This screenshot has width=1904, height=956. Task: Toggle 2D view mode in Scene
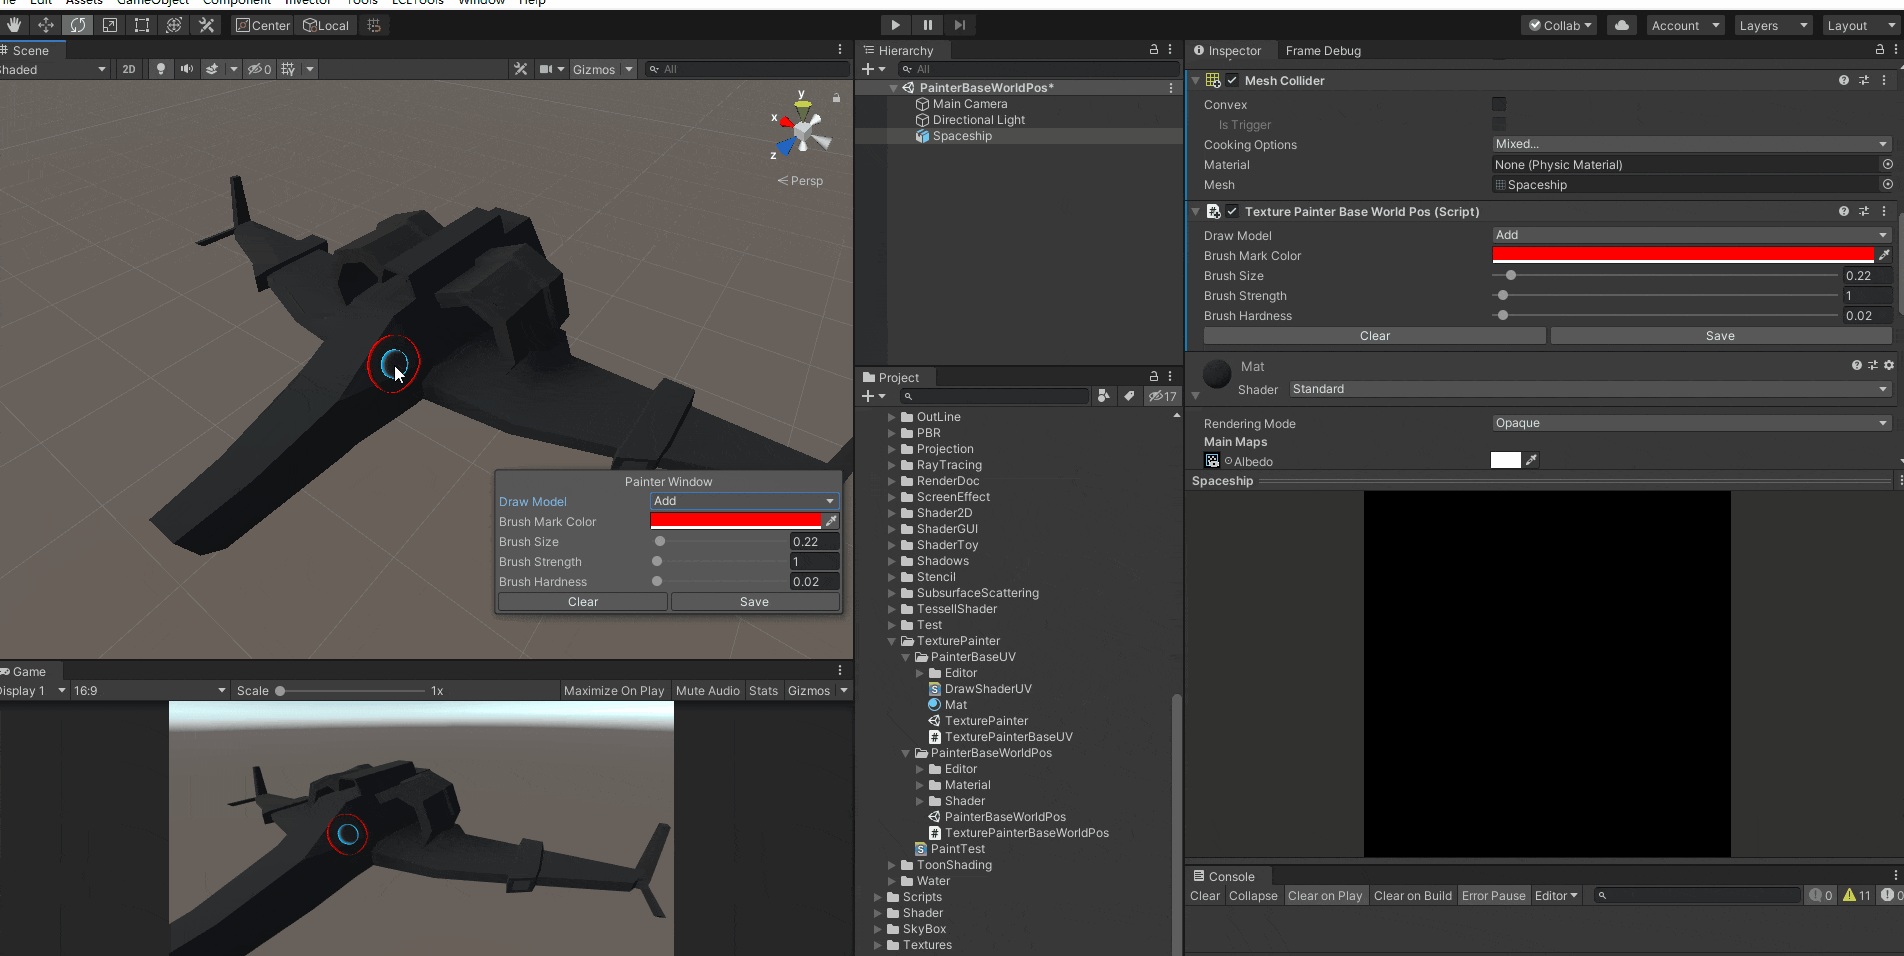tap(129, 69)
